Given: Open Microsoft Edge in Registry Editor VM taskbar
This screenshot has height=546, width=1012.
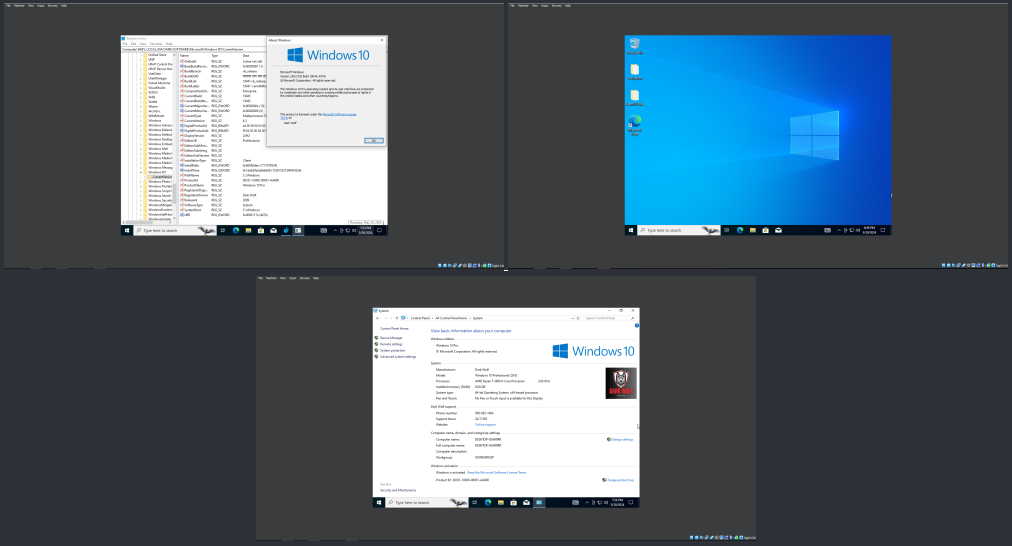Looking at the screenshot, I should pos(236,230).
